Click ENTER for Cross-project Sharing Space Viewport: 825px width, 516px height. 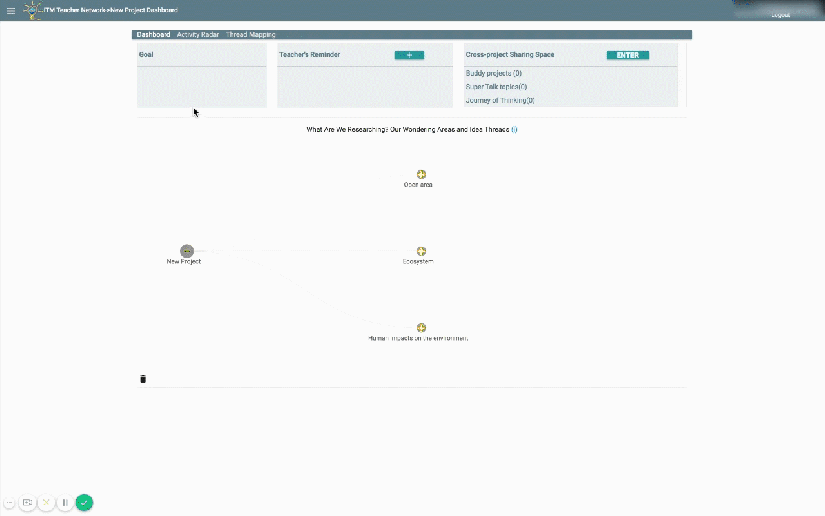point(628,55)
